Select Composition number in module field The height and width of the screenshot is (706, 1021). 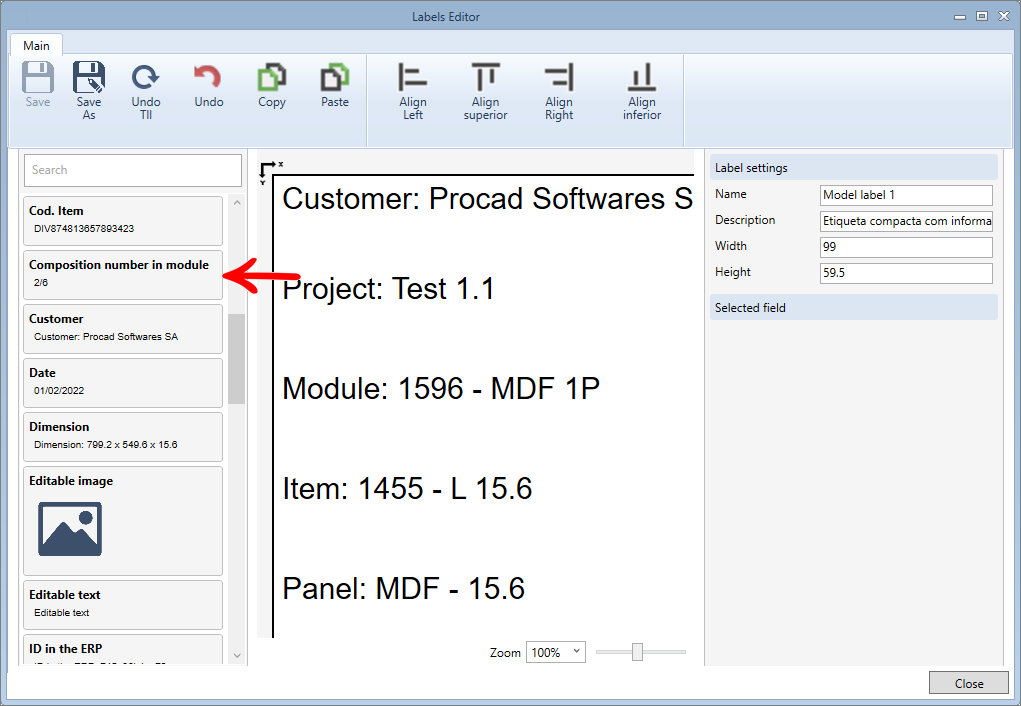123,275
